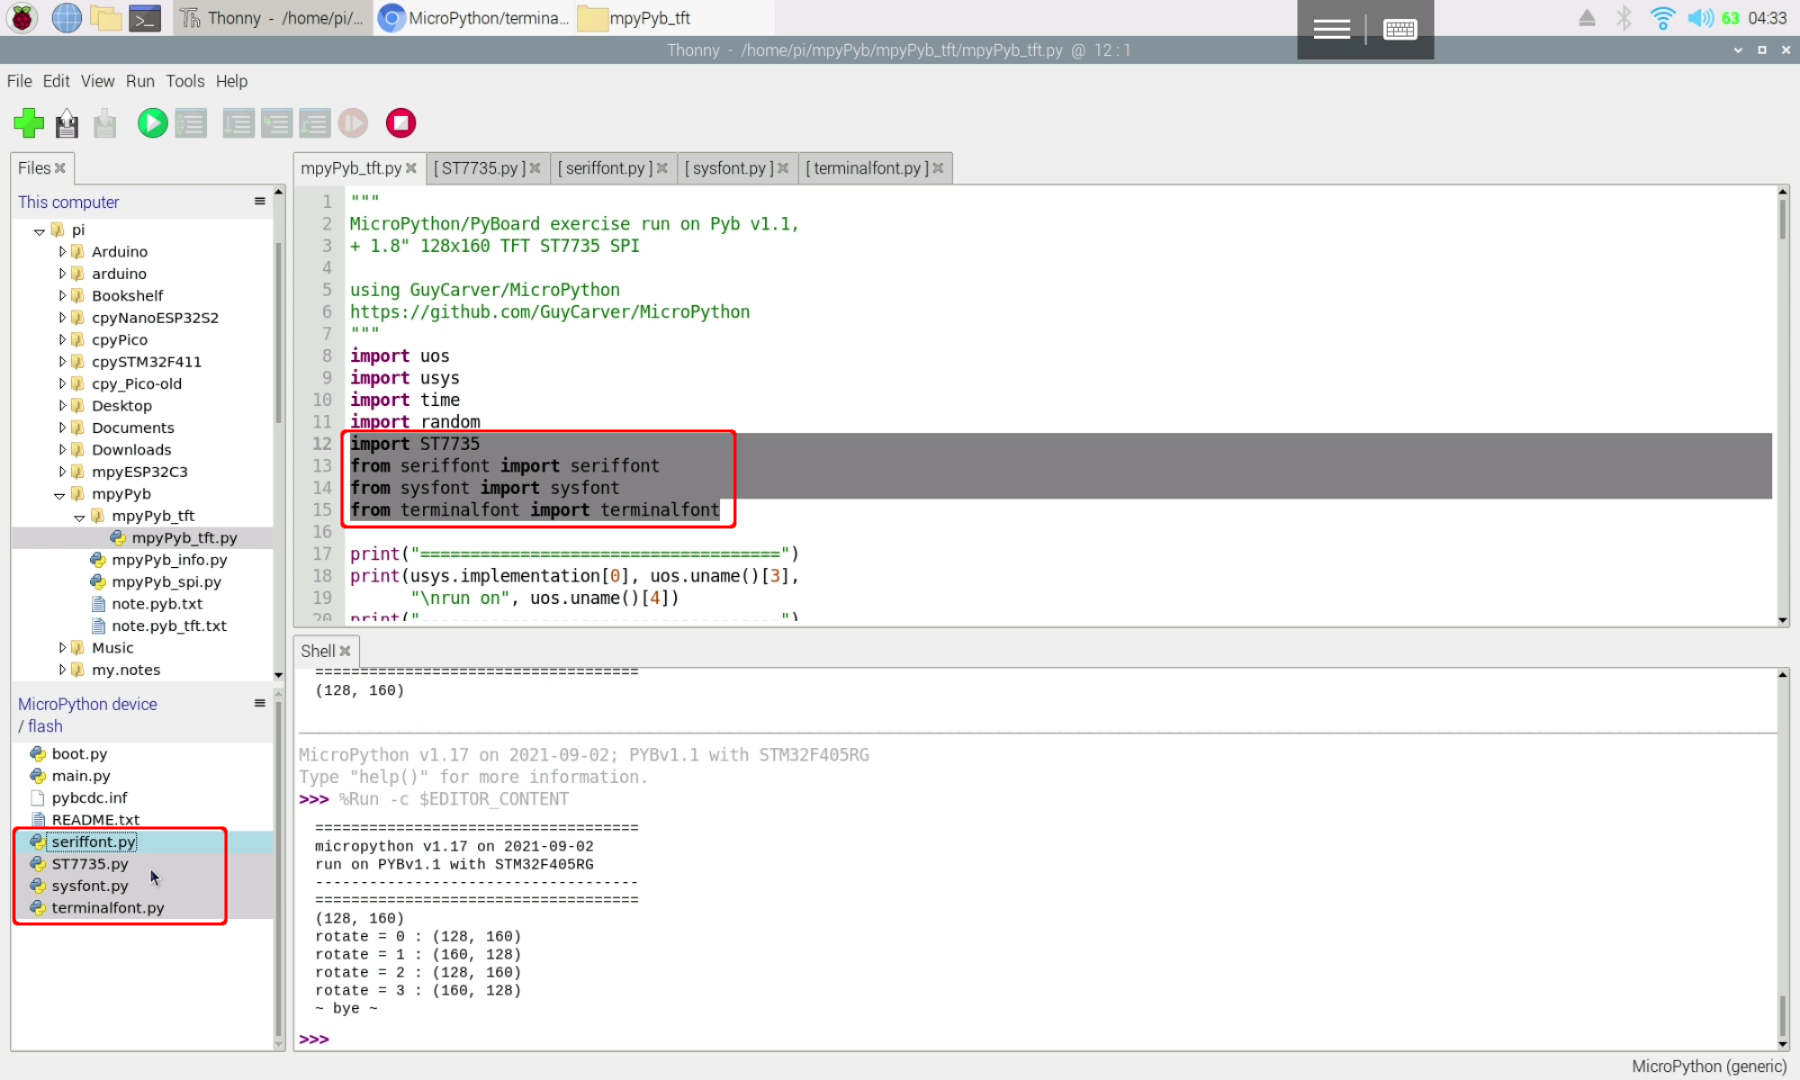1800x1080 pixels.
Task: Create a new file in Thonny
Action: [28, 123]
